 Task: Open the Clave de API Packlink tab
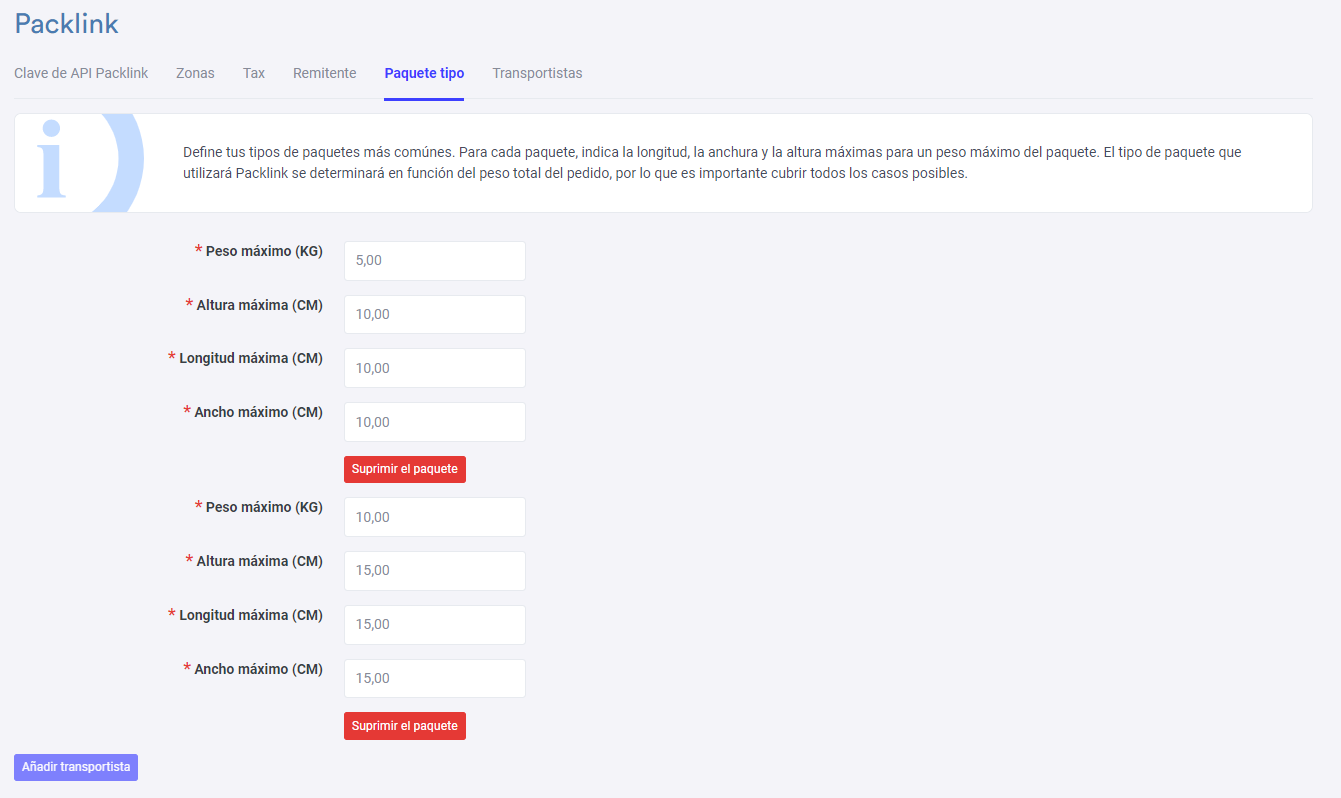[x=81, y=73]
